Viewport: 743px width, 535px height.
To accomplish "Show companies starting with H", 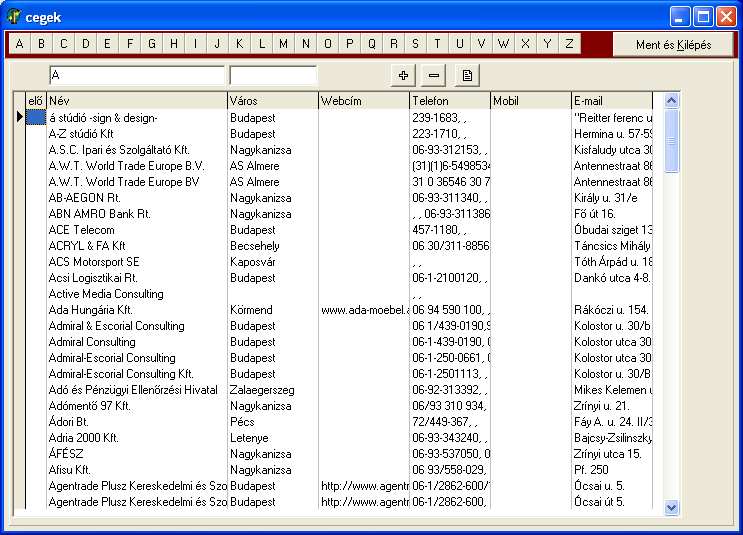I will 174,44.
